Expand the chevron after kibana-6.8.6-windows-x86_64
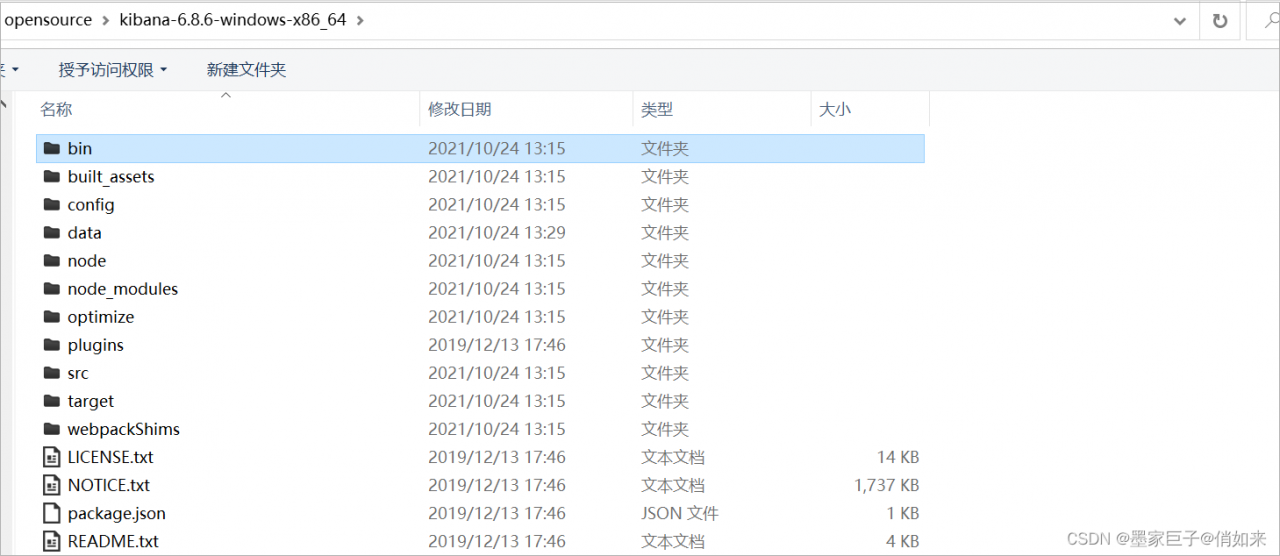The width and height of the screenshot is (1280, 556). [360, 20]
